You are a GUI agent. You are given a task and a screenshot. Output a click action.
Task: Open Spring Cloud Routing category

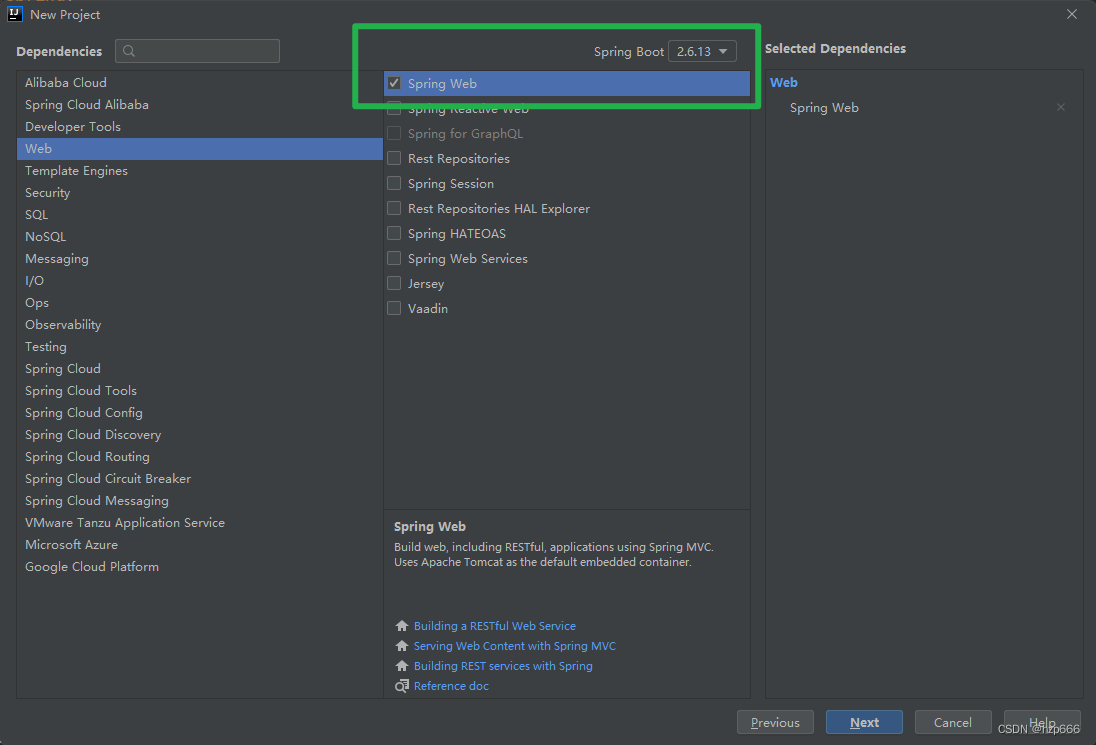pos(200,457)
